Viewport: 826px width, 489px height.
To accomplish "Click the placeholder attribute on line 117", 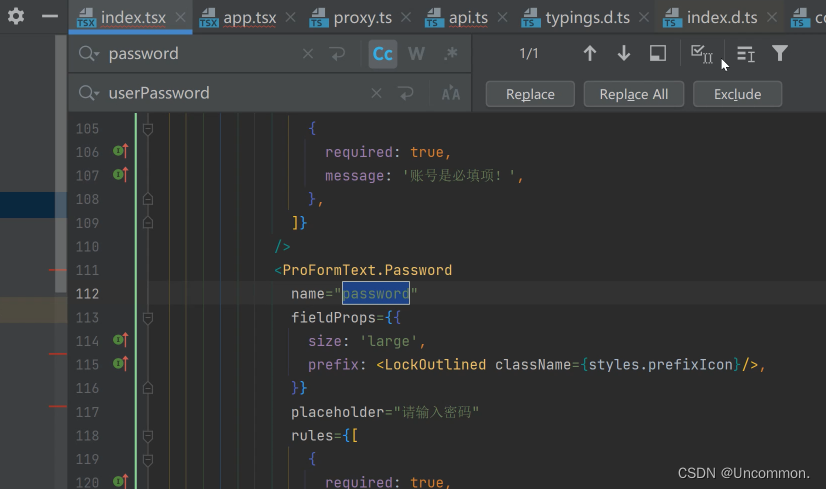I will pos(337,412).
